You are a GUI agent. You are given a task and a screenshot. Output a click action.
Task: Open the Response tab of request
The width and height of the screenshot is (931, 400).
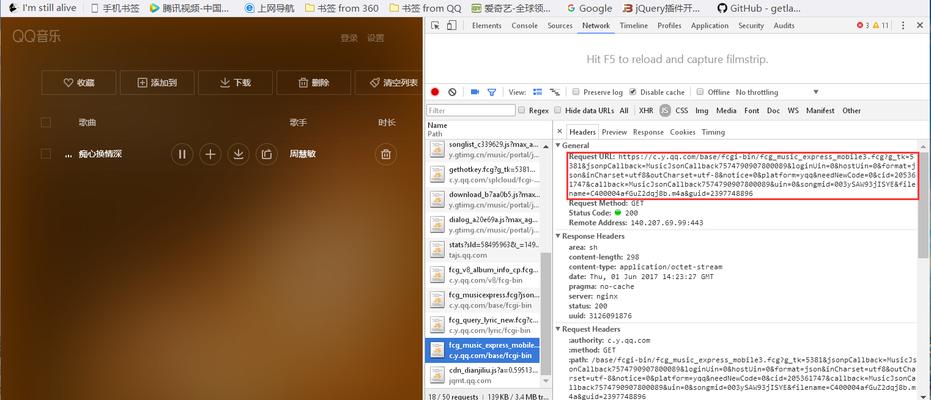(648, 132)
